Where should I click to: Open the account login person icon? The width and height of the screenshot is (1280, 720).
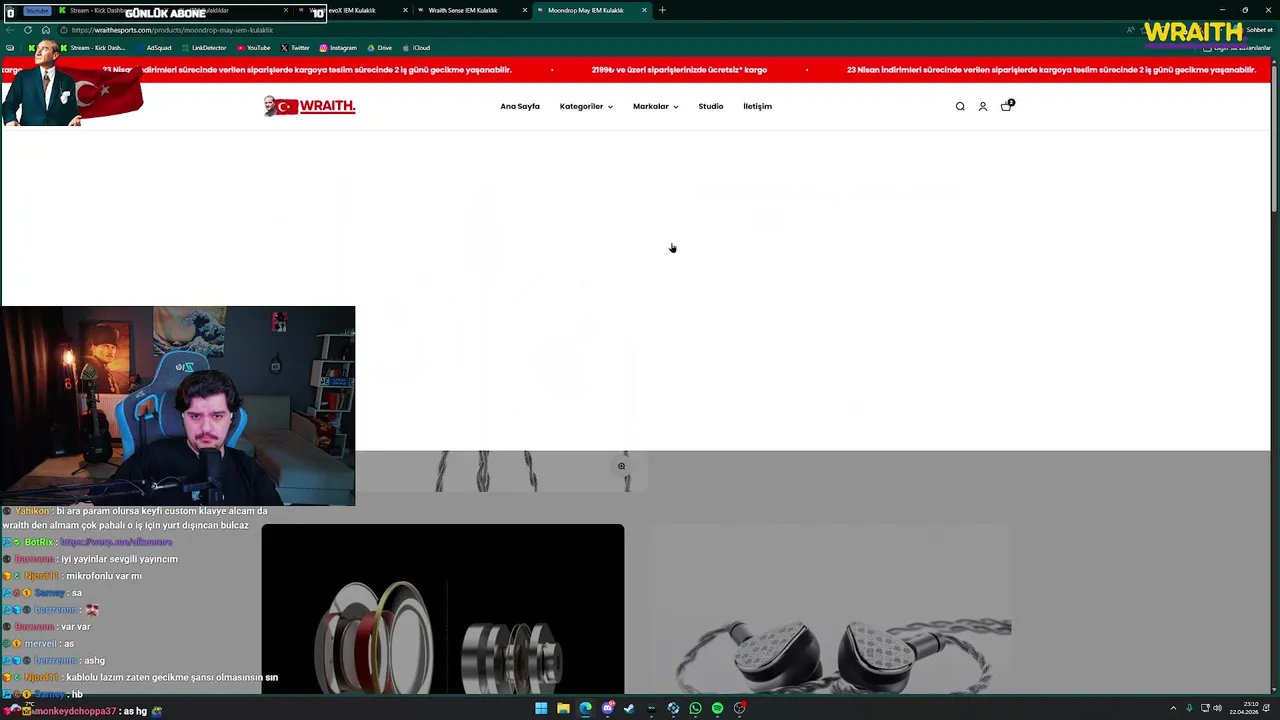tap(982, 106)
